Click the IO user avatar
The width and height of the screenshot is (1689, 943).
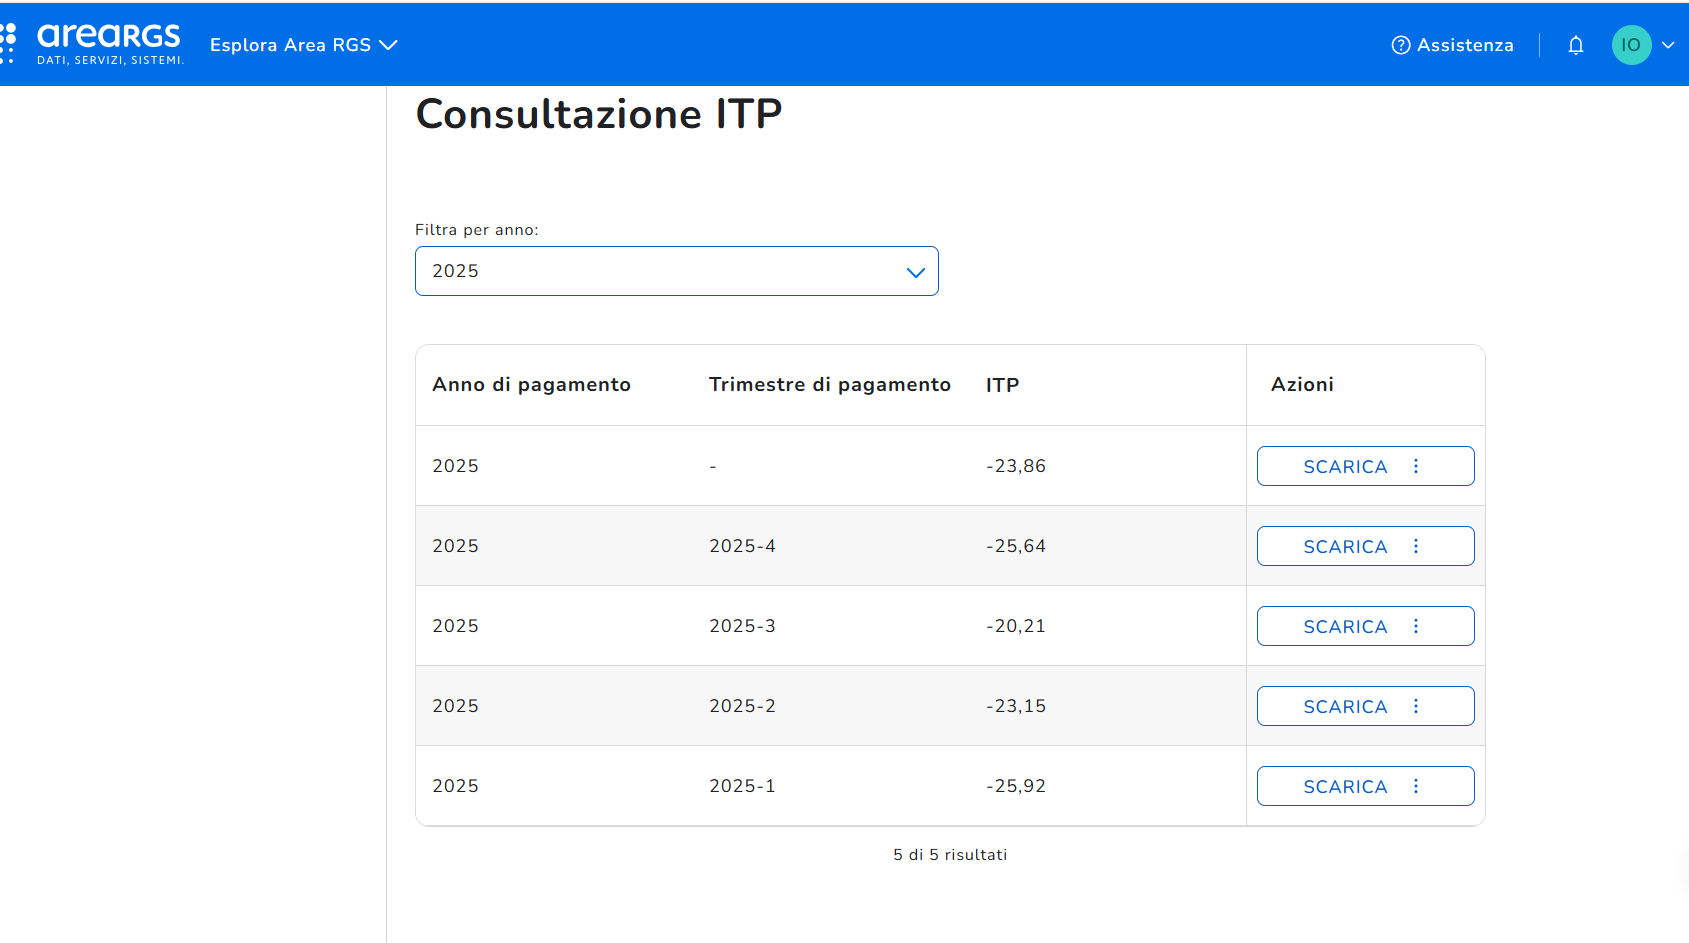click(x=1631, y=45)
